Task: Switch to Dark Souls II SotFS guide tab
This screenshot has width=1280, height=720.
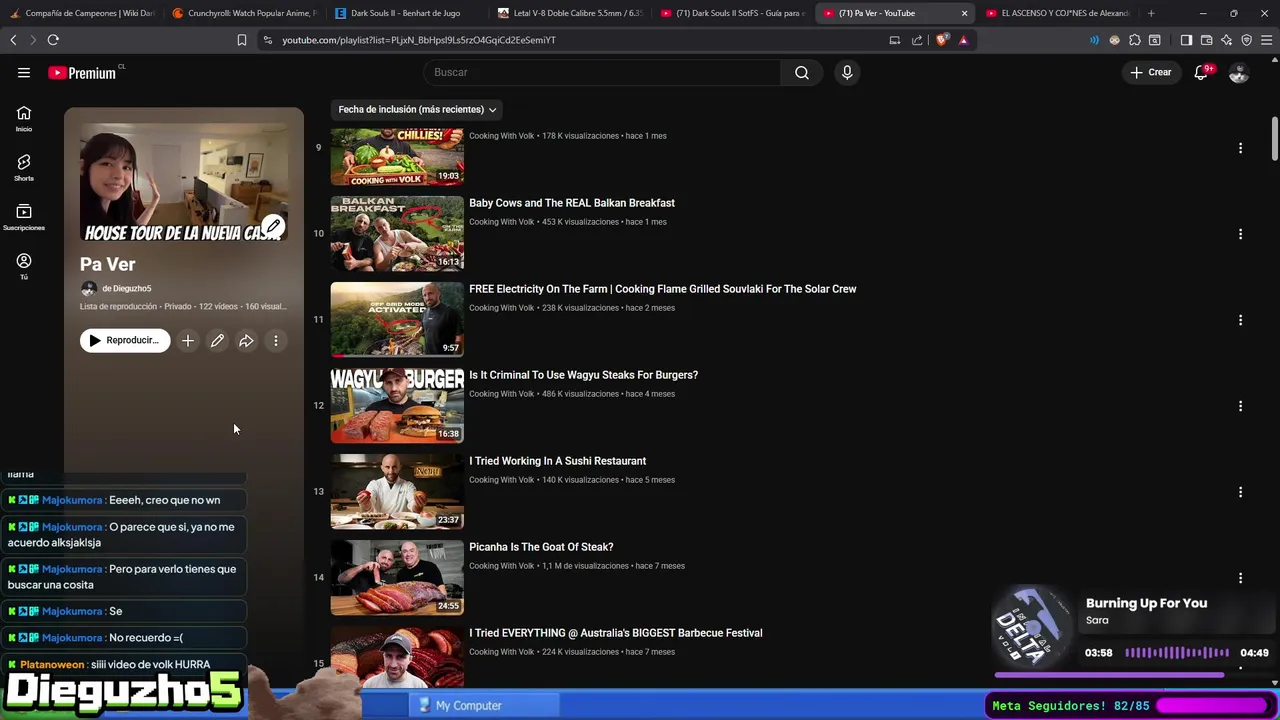Action: pyautogui.click(x=731, y=13)
